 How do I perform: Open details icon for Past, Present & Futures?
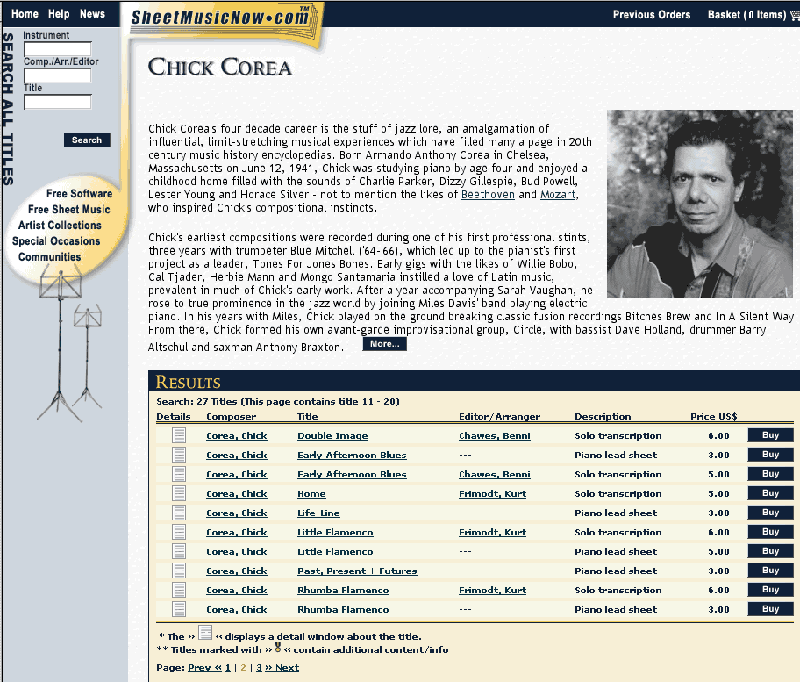pyautogui.click(x=179, y=571)
